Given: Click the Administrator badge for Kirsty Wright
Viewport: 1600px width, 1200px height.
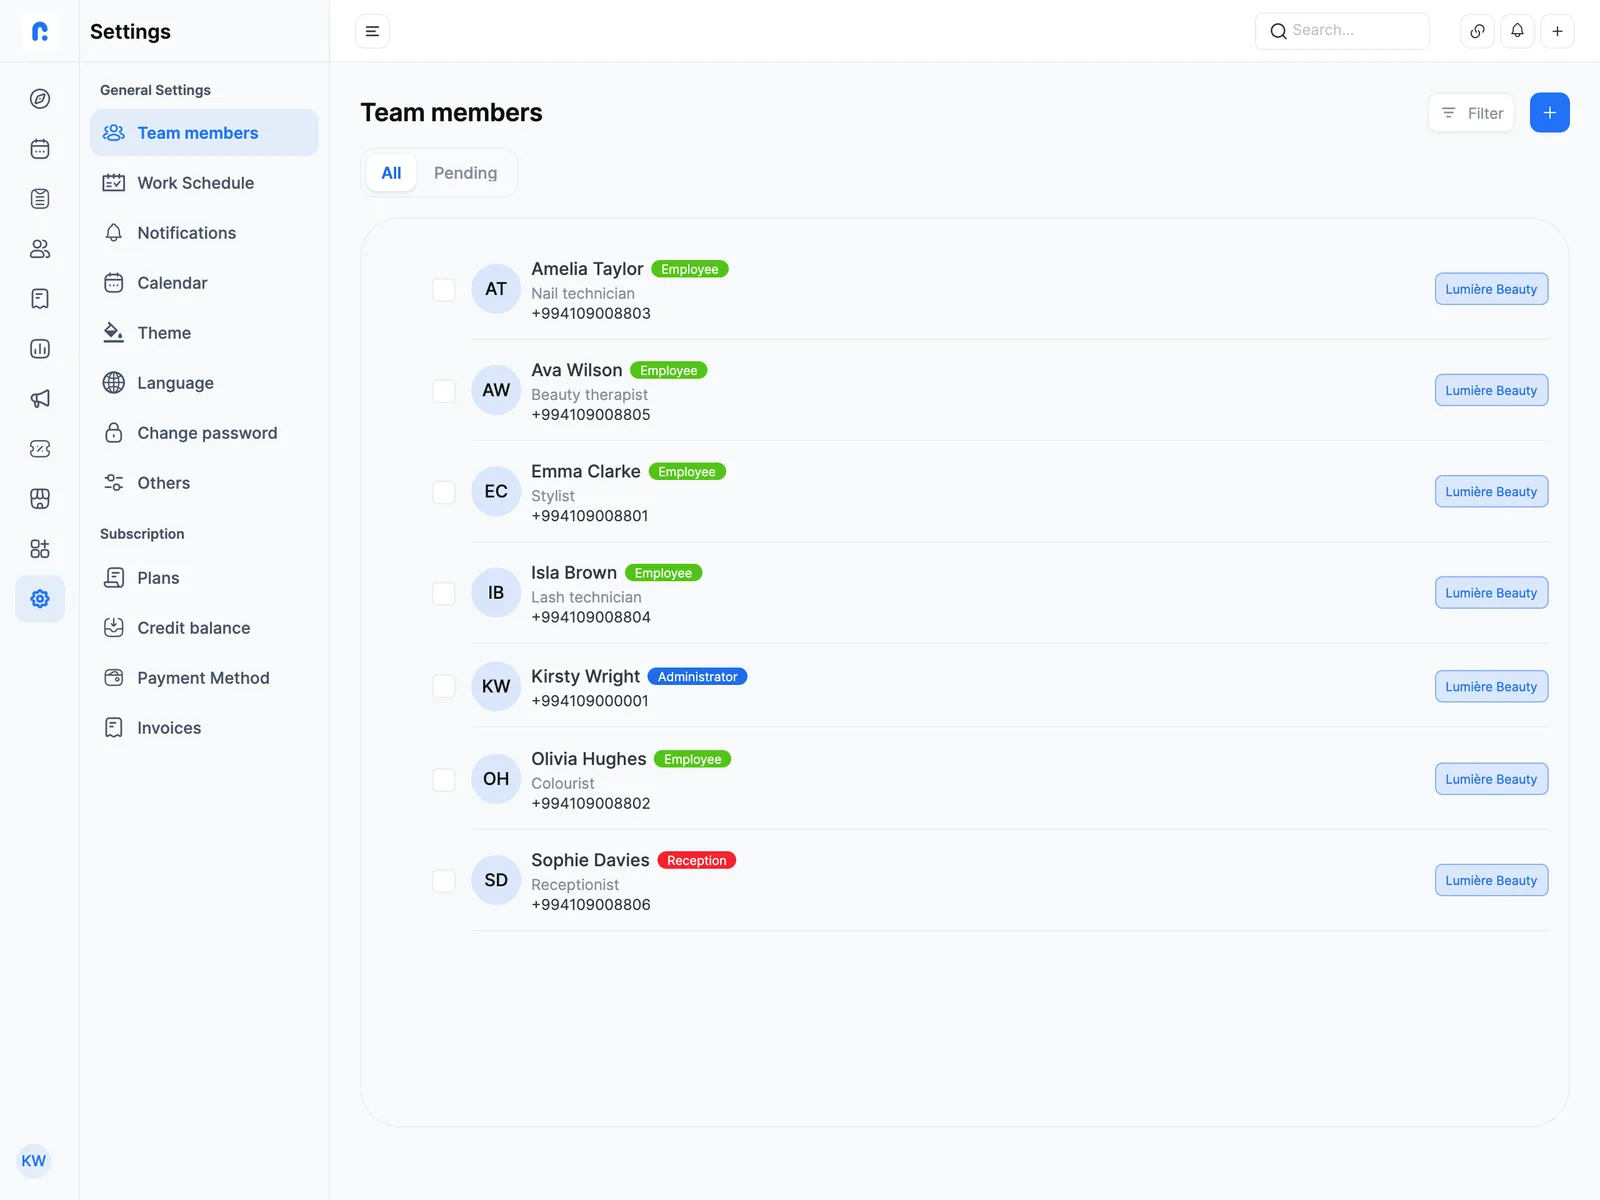Looking at the screenshot, I should click(697, 677).
